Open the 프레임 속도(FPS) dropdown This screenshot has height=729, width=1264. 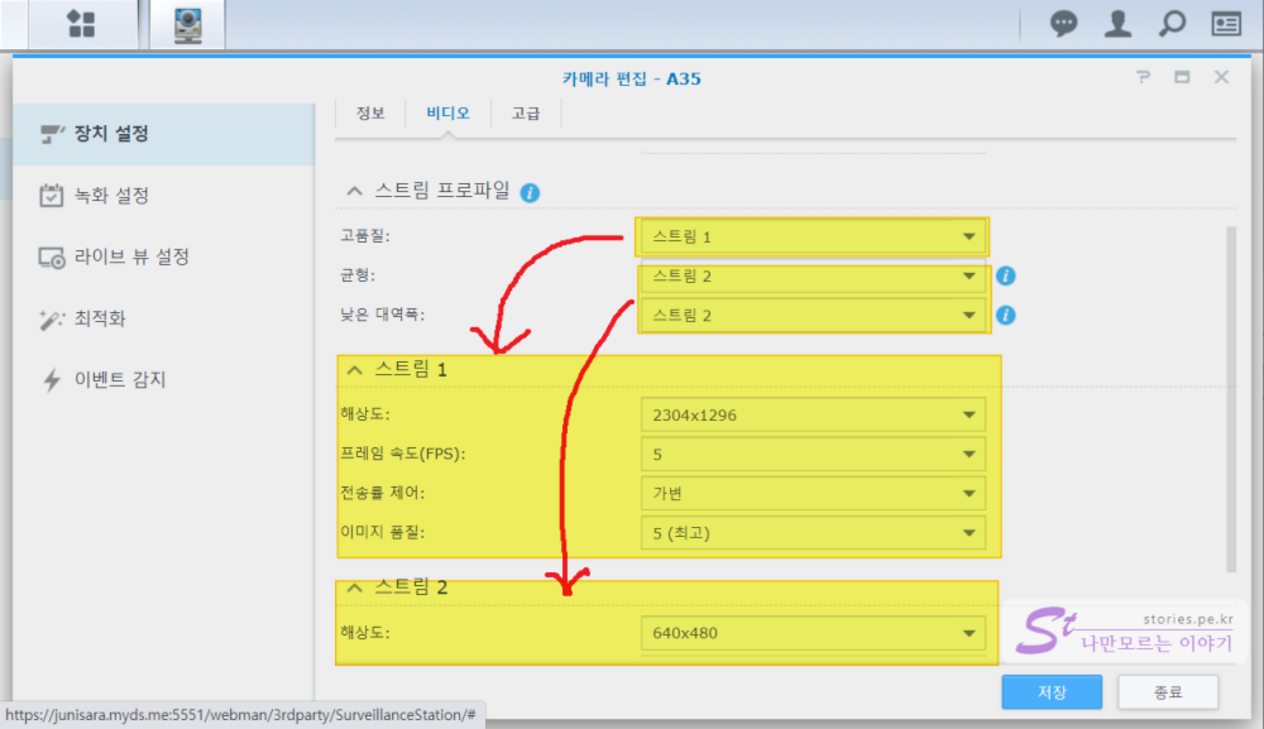812,454
